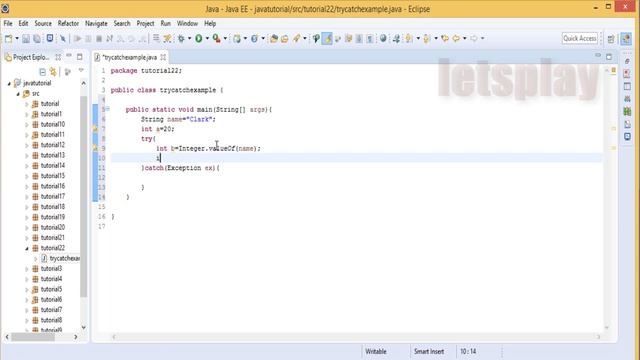Toggle the highlighted Mark Occurrences button

(327, 39)
